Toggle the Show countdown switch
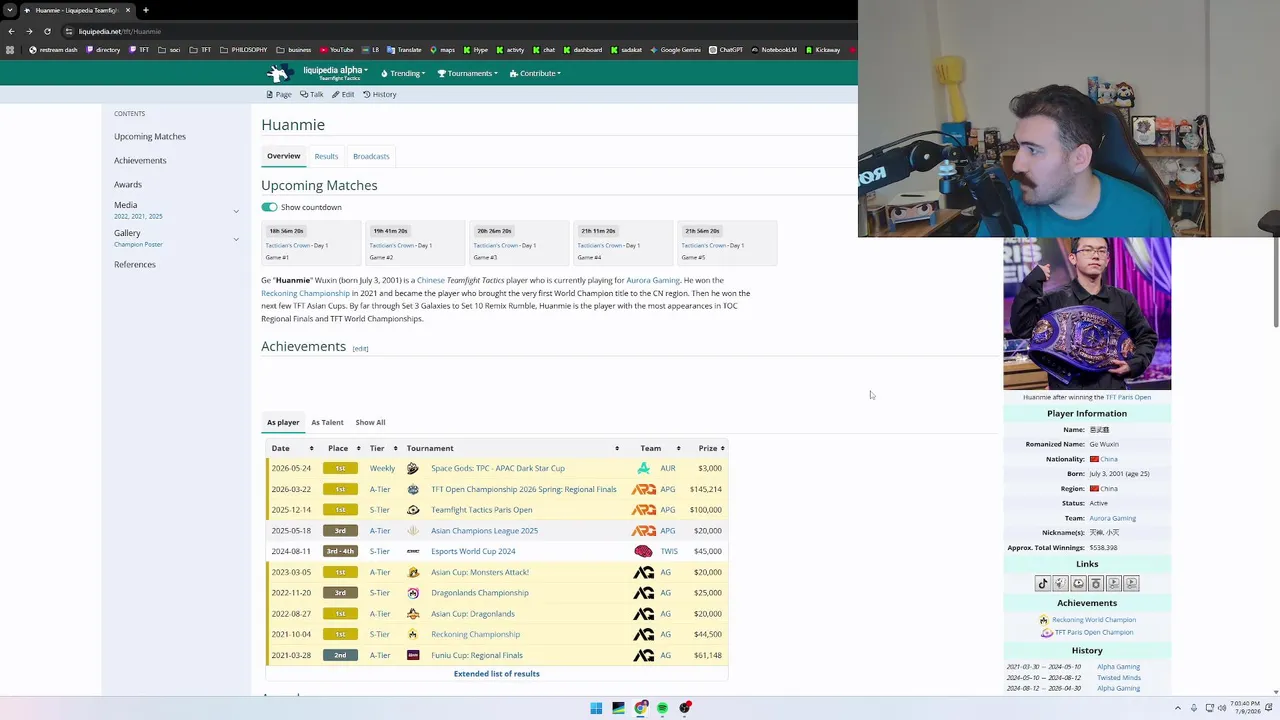This screenshot has width=1280, height=720. pyautogui.click(x=269, y=207)
